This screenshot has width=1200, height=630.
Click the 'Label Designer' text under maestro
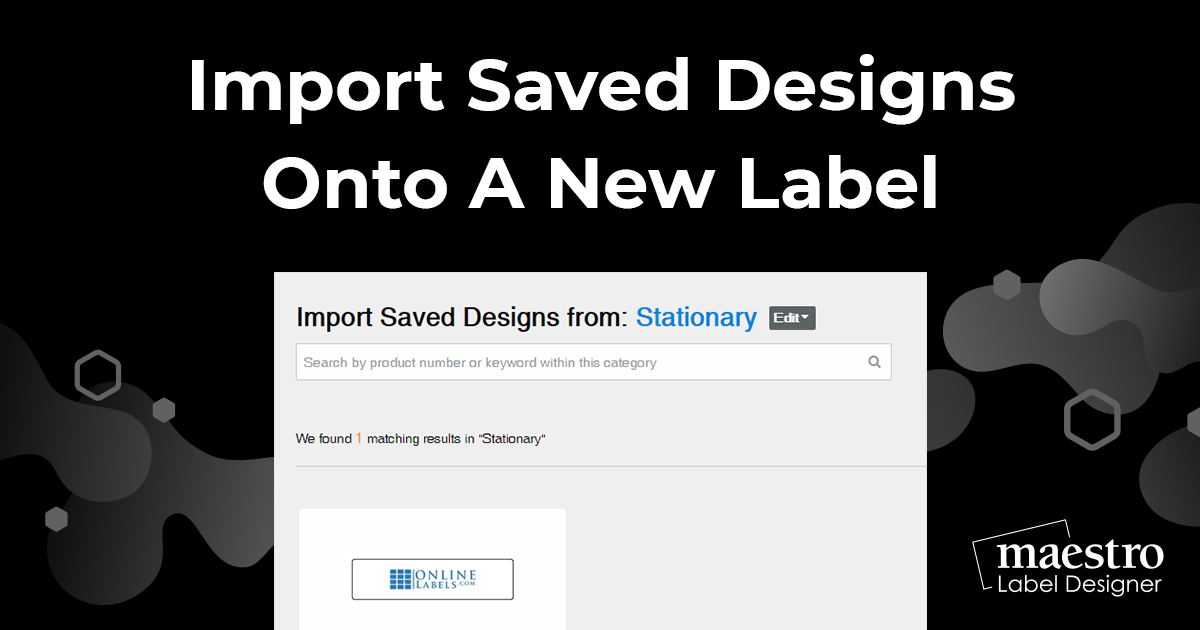point(1079,583)
